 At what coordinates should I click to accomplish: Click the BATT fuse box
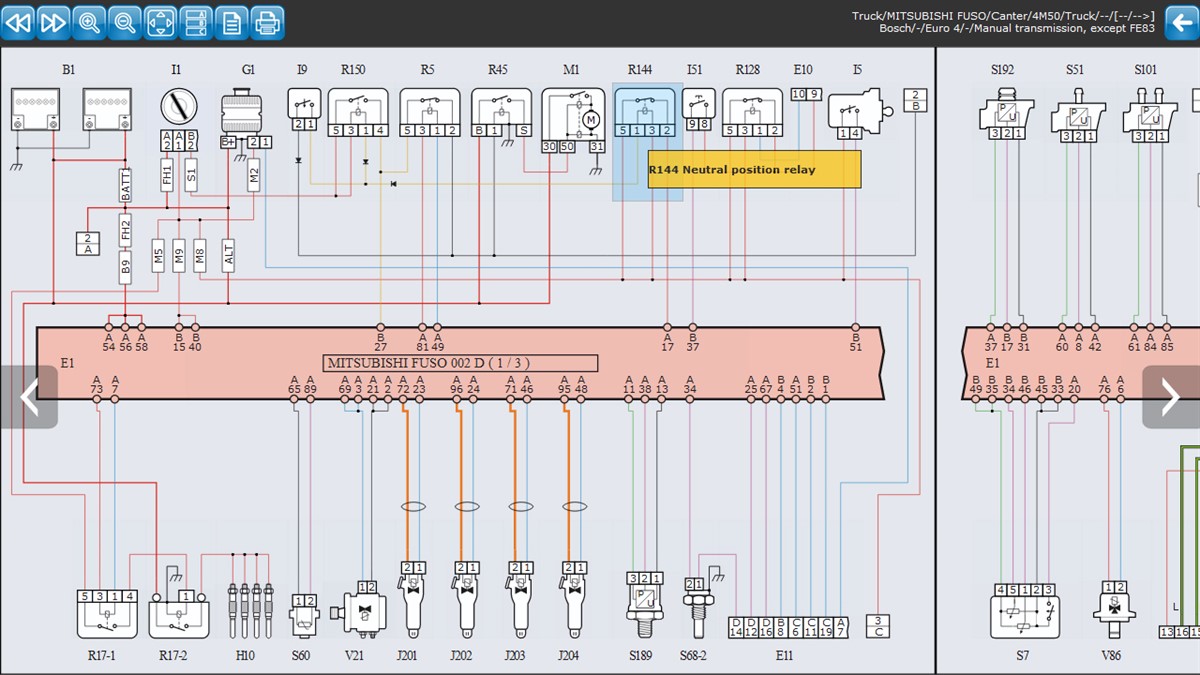click(126, 186)
